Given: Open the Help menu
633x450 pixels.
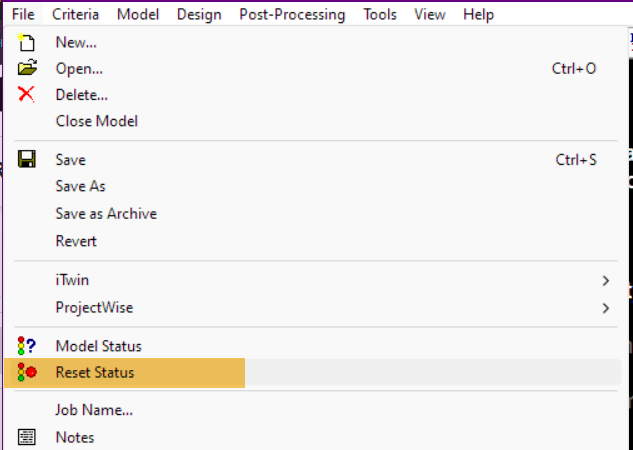Looking at the screenshot, I should tap(479, 15).
